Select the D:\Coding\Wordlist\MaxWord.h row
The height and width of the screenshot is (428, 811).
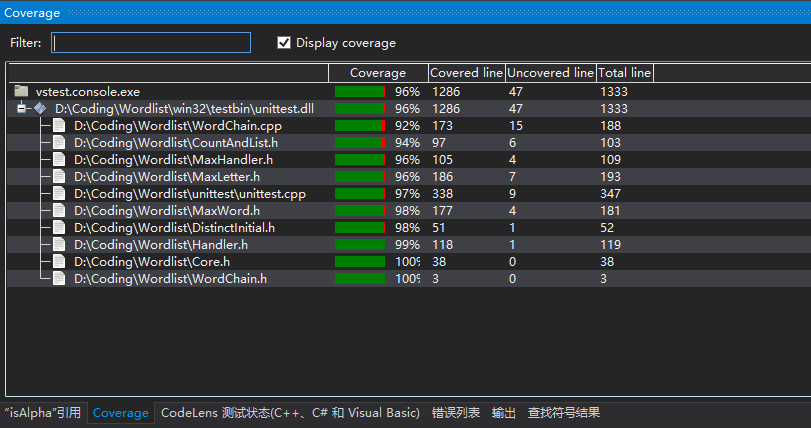[409, 211]
